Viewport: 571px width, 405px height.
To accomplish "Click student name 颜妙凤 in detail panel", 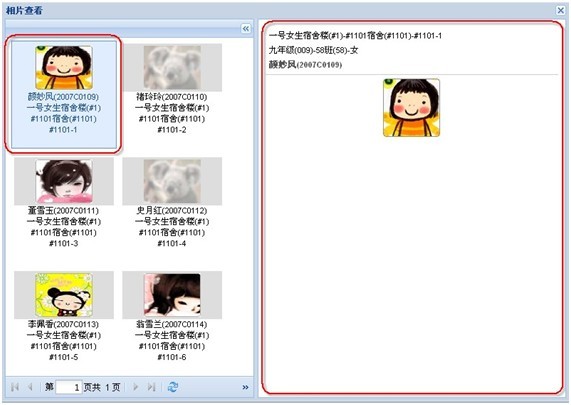I will [x=283, y=64].
